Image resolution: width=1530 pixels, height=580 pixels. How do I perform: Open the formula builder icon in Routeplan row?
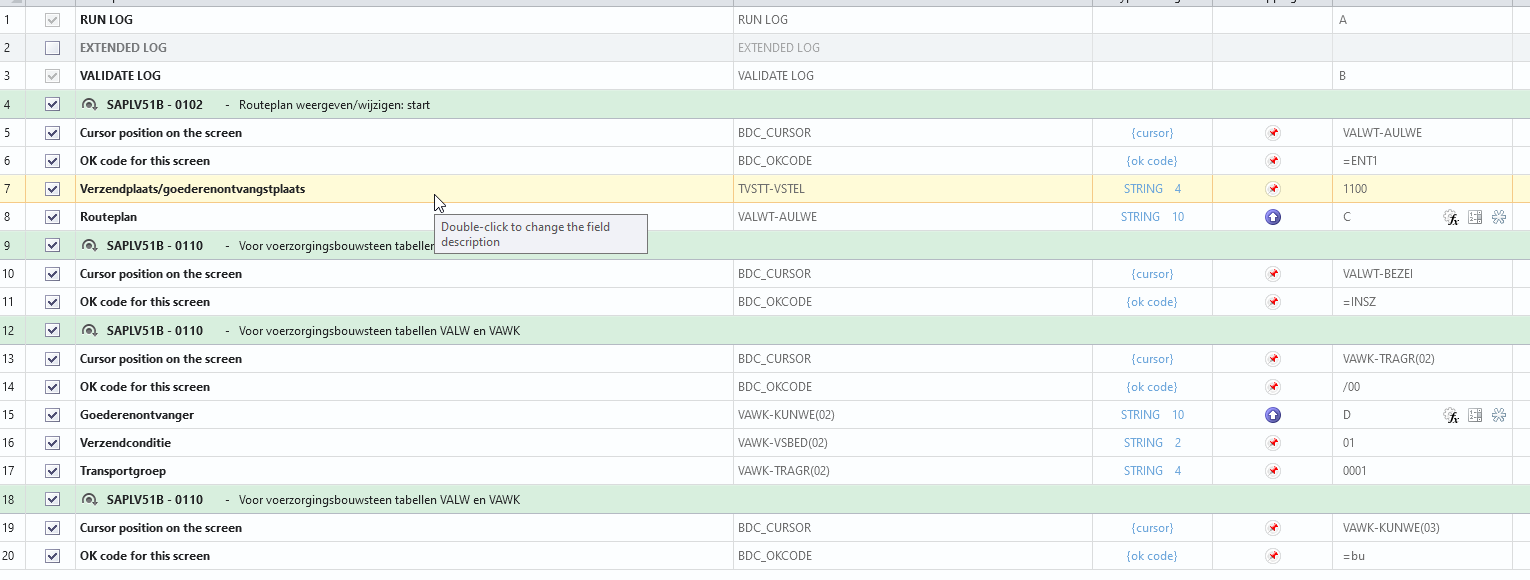[1450, 217]
